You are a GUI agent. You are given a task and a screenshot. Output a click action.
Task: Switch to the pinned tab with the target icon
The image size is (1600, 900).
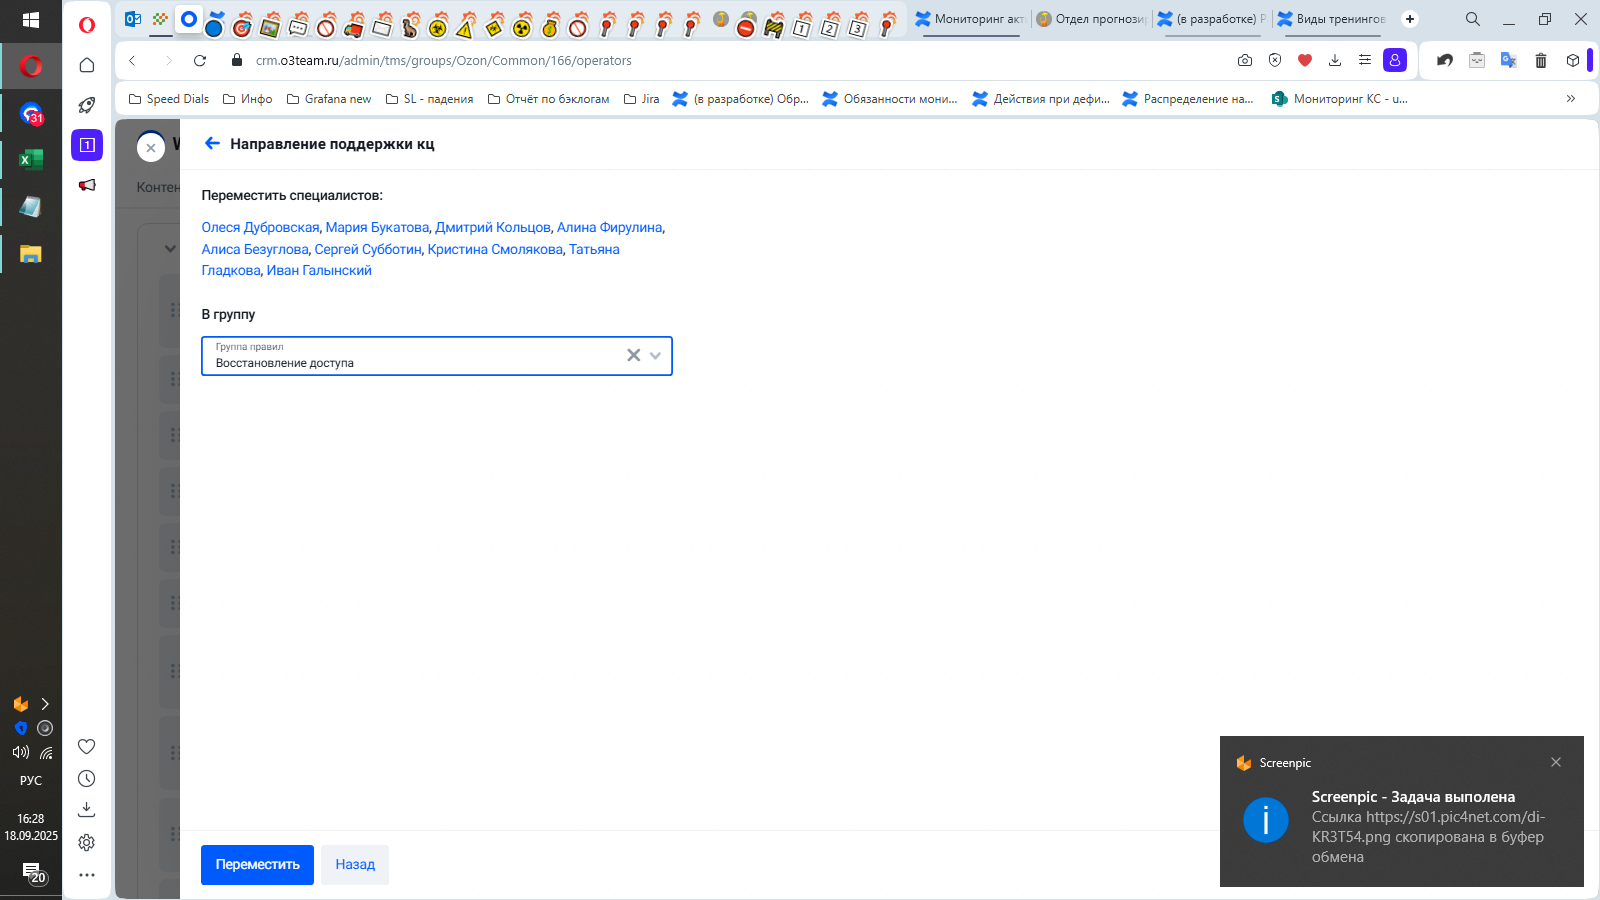tap(242, 27)
